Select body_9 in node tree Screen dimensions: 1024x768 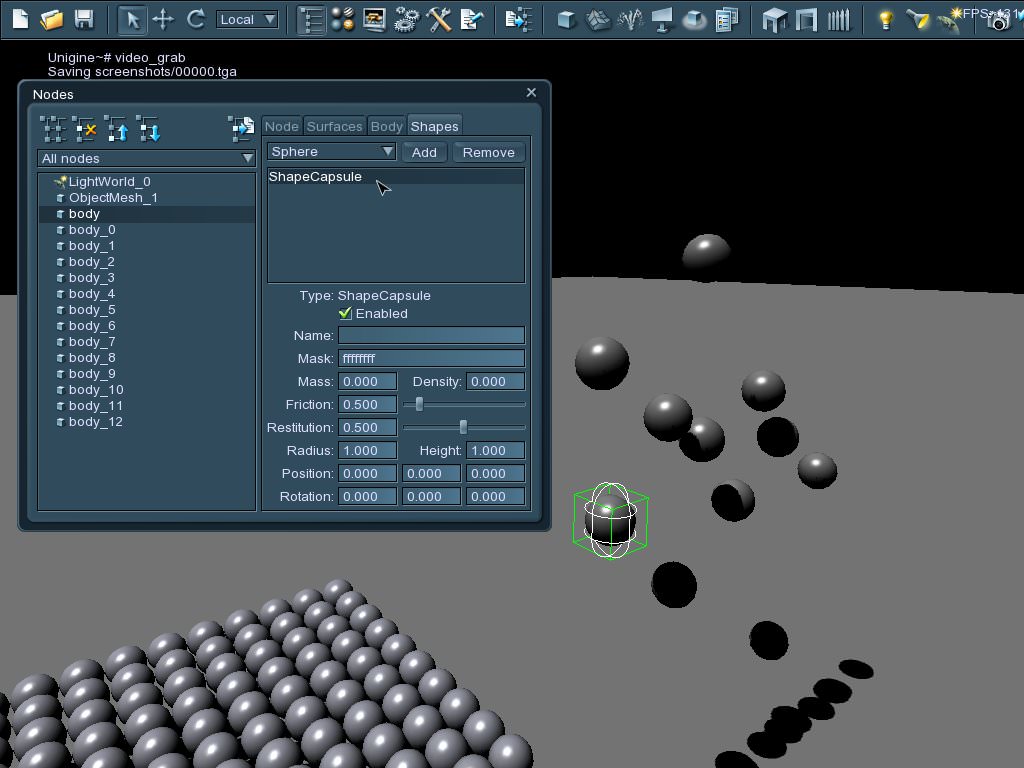point(146,374)
